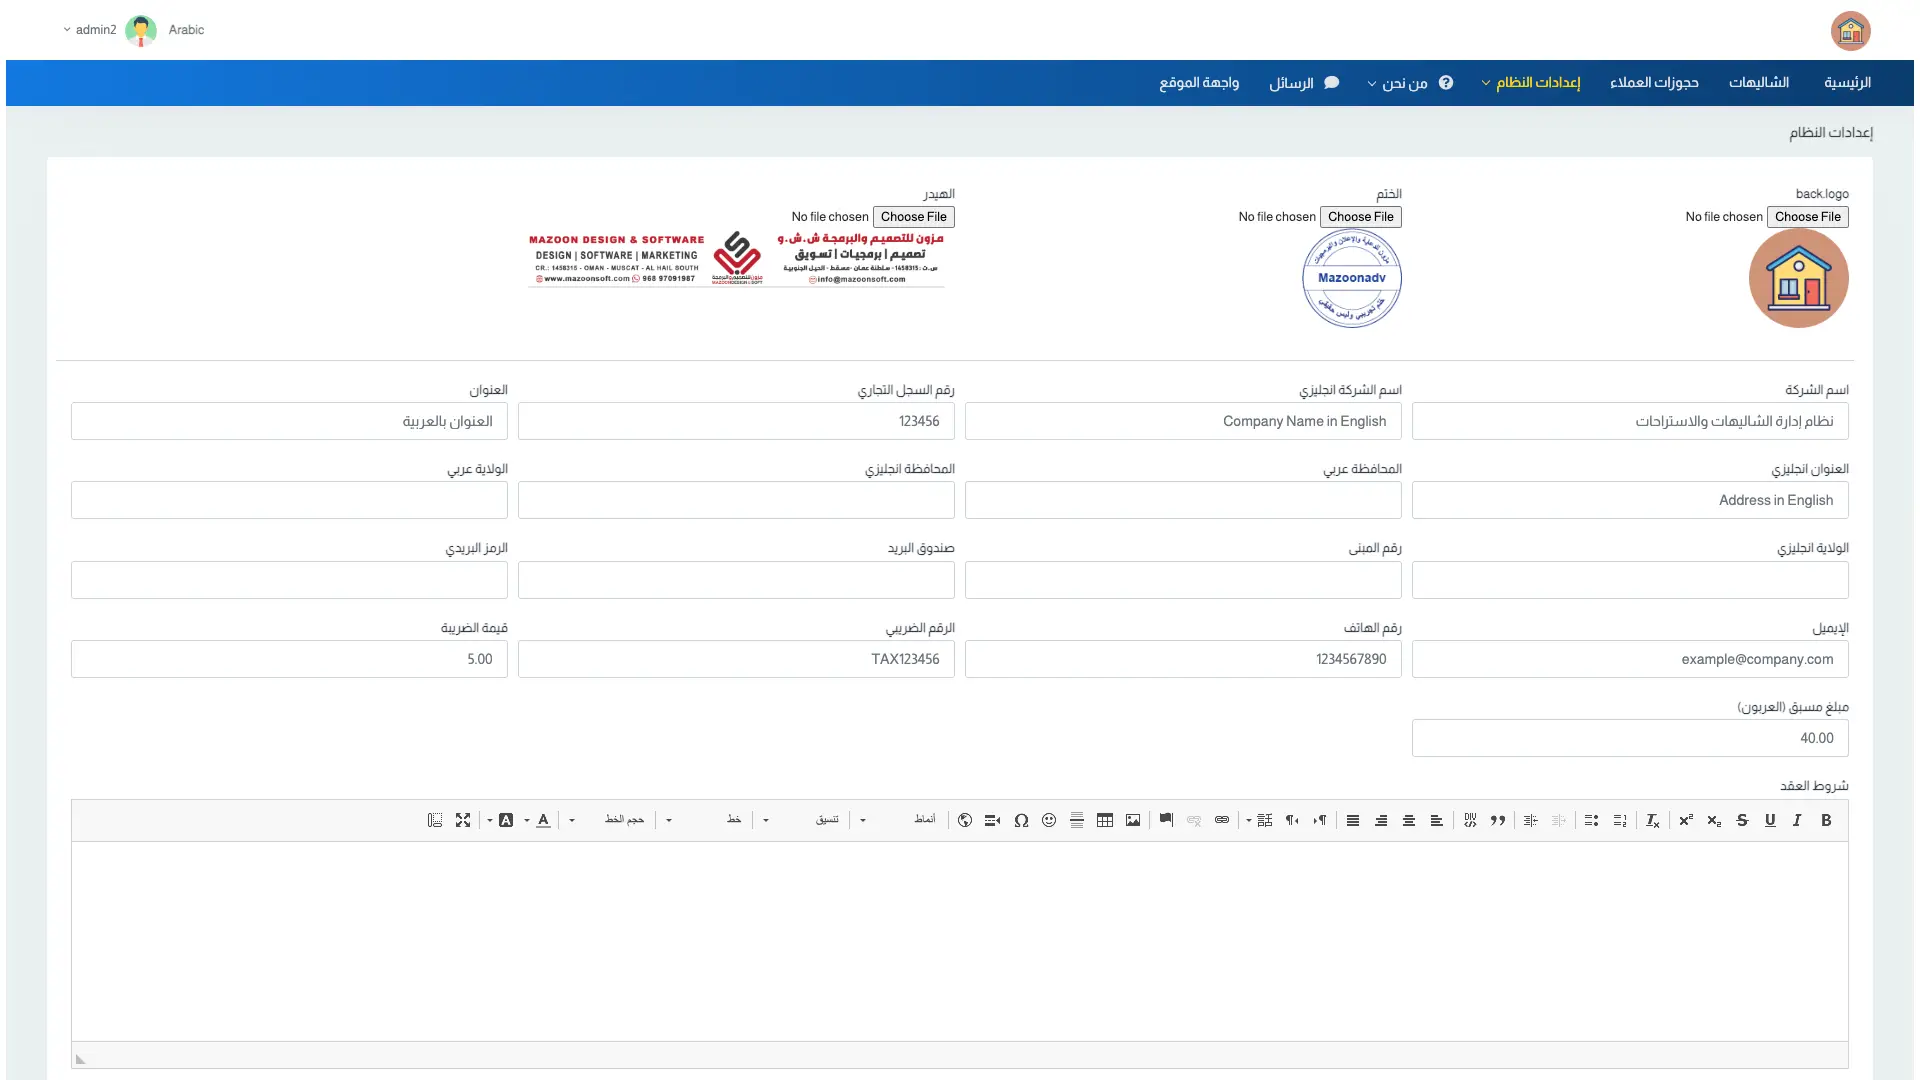The image size is (1920, 1080).
Task: Click the Company Name in English field
Action: pos(1183,421)
